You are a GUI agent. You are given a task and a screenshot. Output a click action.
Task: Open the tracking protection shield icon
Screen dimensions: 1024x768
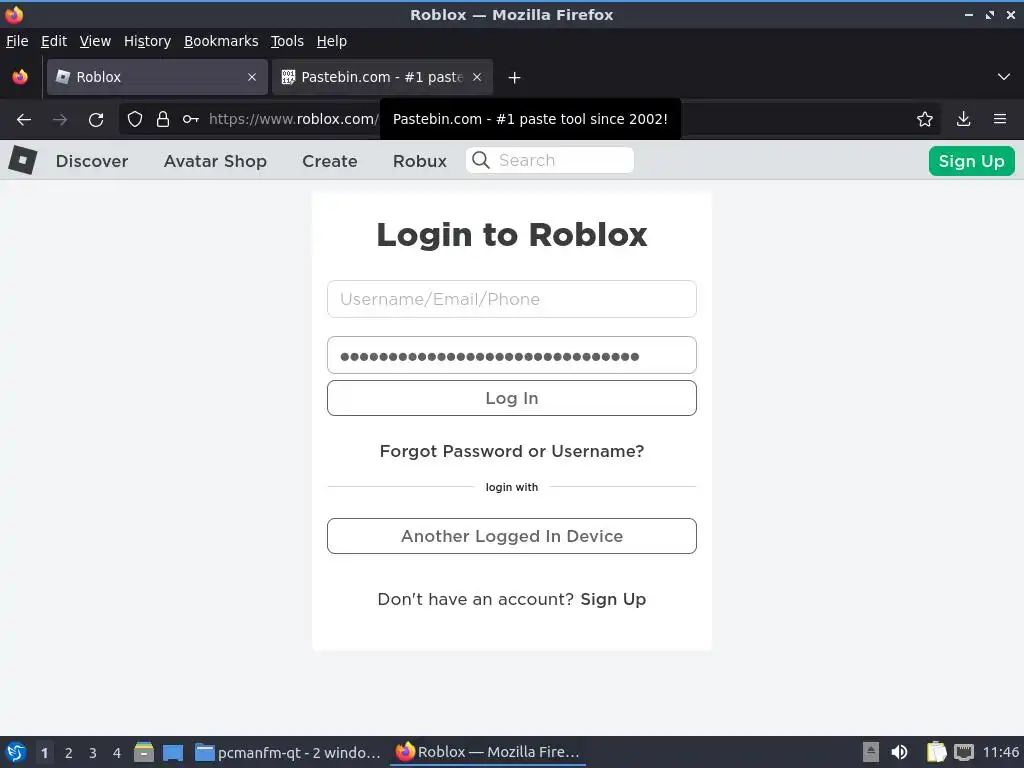(x=135, y=120)
